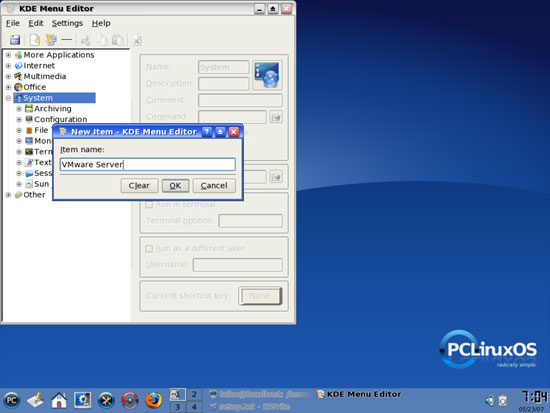The image size is (550, 413).
Task: Click the Internet globe icon
Action: click(x=18, y=66)
